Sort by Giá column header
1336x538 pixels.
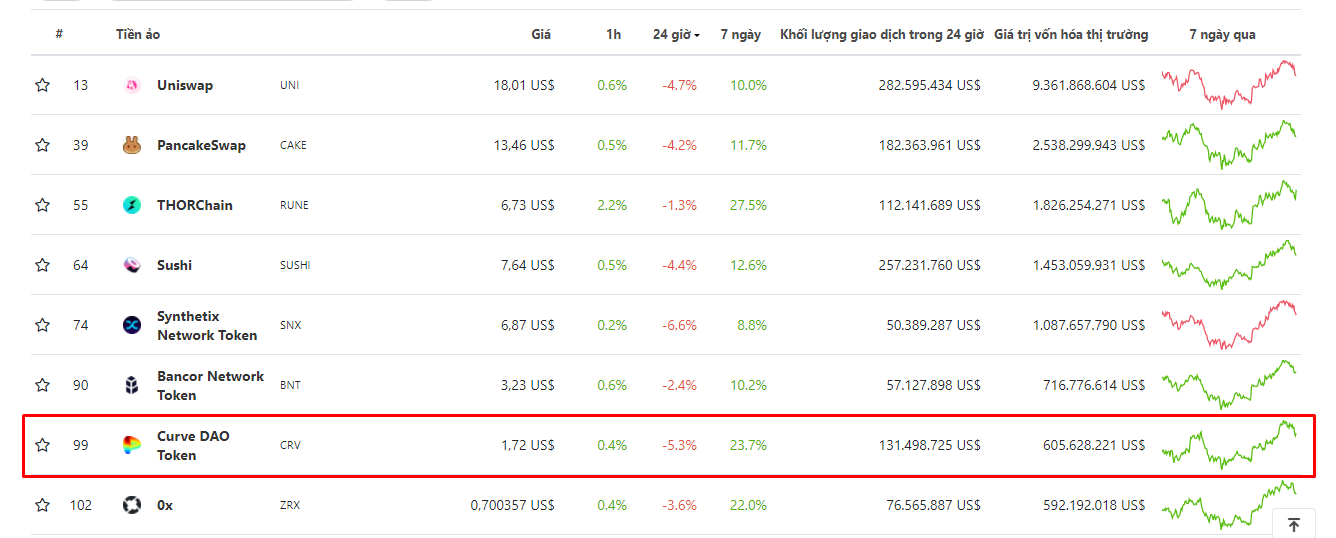(x=541, y=34)
